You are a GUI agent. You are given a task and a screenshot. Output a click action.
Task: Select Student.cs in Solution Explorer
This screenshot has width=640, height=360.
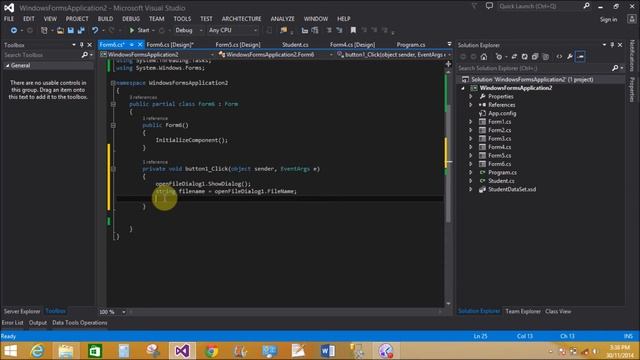[x=501, y=181]
